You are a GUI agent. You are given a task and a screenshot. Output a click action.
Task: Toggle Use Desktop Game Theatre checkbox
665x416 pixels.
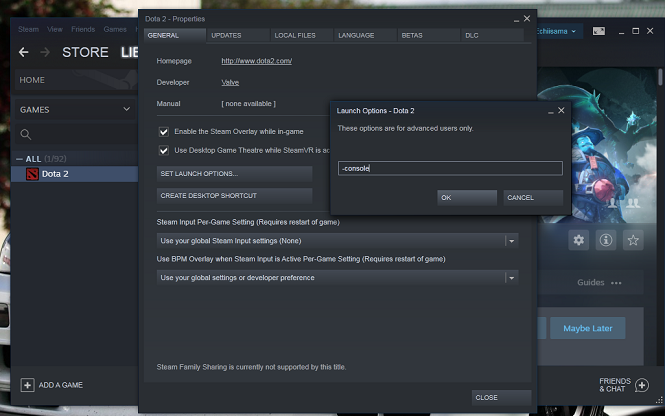[164, 151]
